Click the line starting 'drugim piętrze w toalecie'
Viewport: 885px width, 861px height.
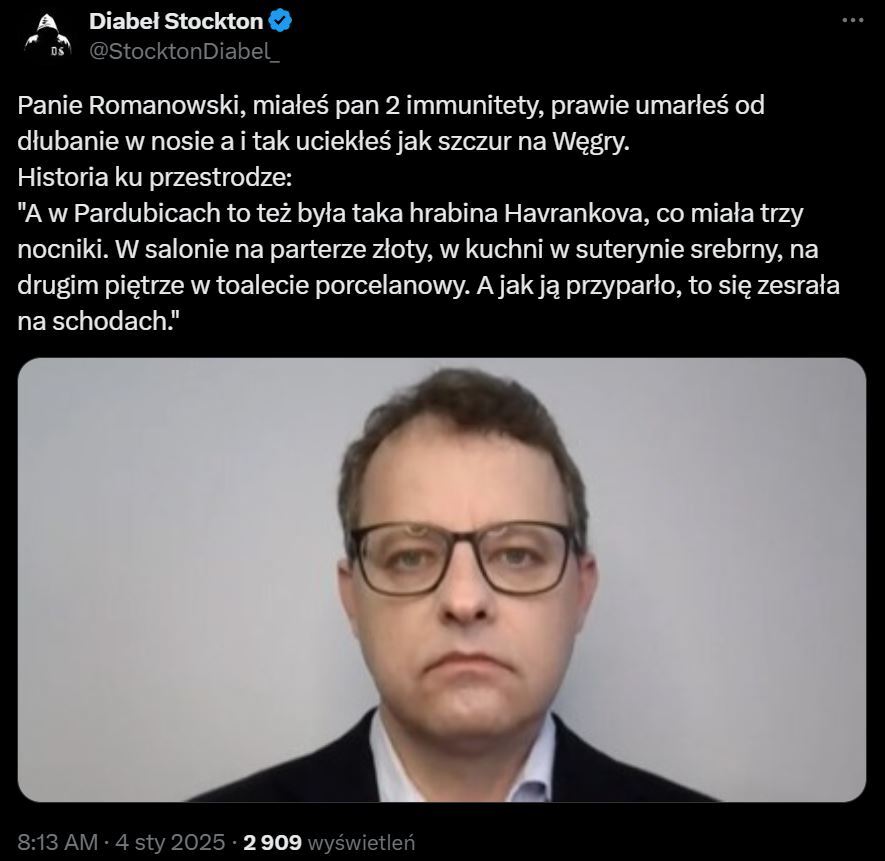click(x=428, y=286)
